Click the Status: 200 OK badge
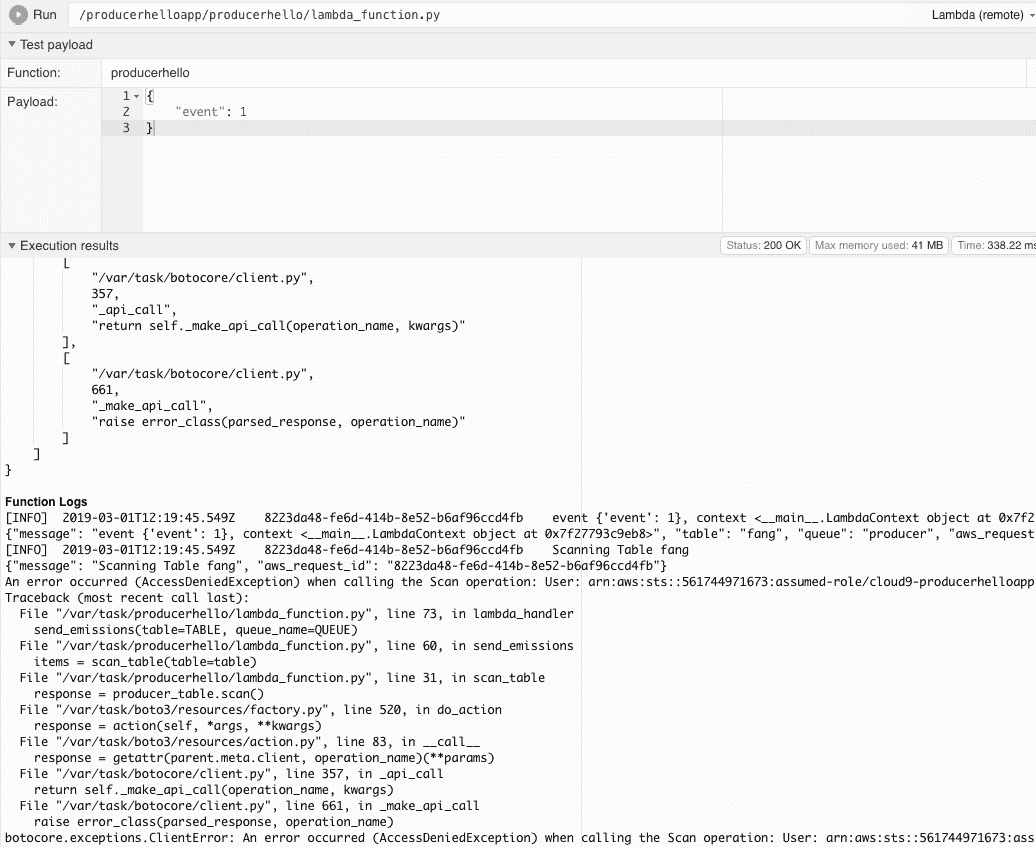This screenshot has width=1036, height=847. pos(763,245)
